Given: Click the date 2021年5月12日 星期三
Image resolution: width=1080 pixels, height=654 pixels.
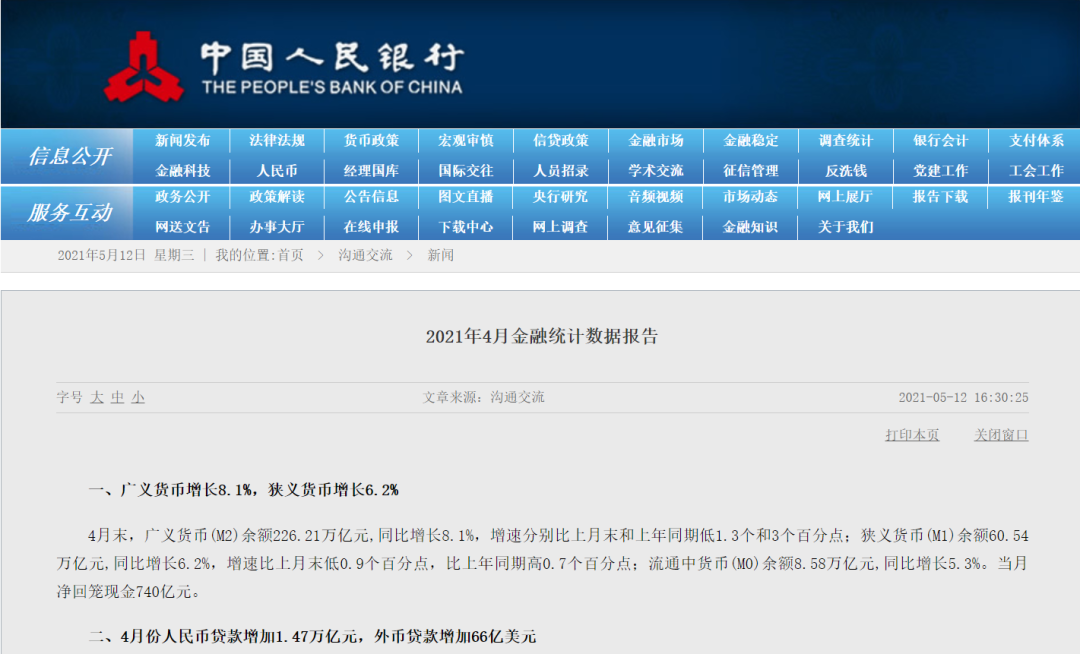Looking at the screenshot, I should [125, 255].
